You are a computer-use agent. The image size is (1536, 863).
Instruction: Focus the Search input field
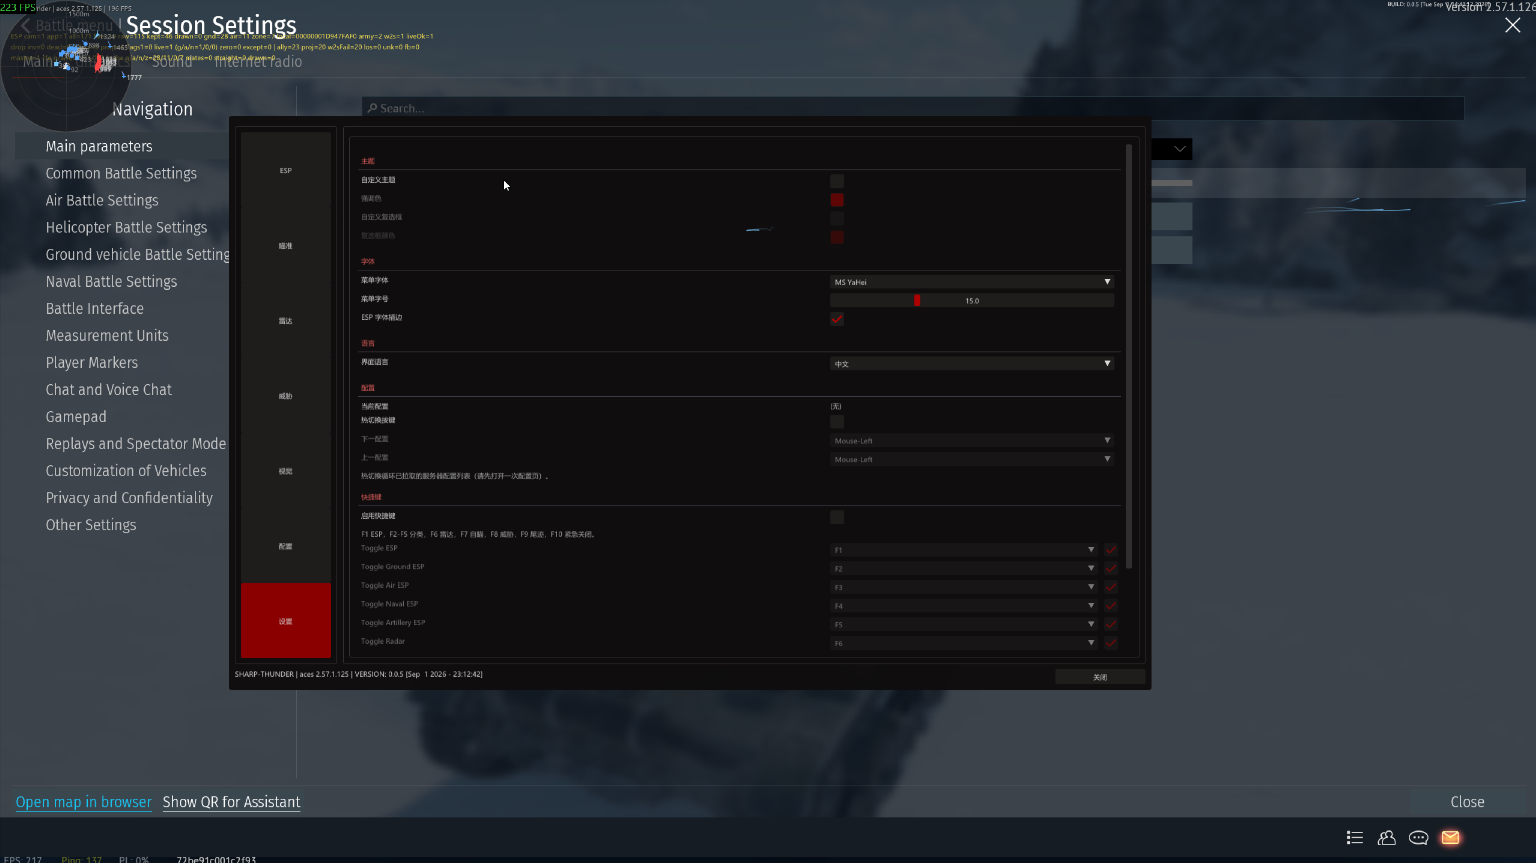[x=913, y=108]
